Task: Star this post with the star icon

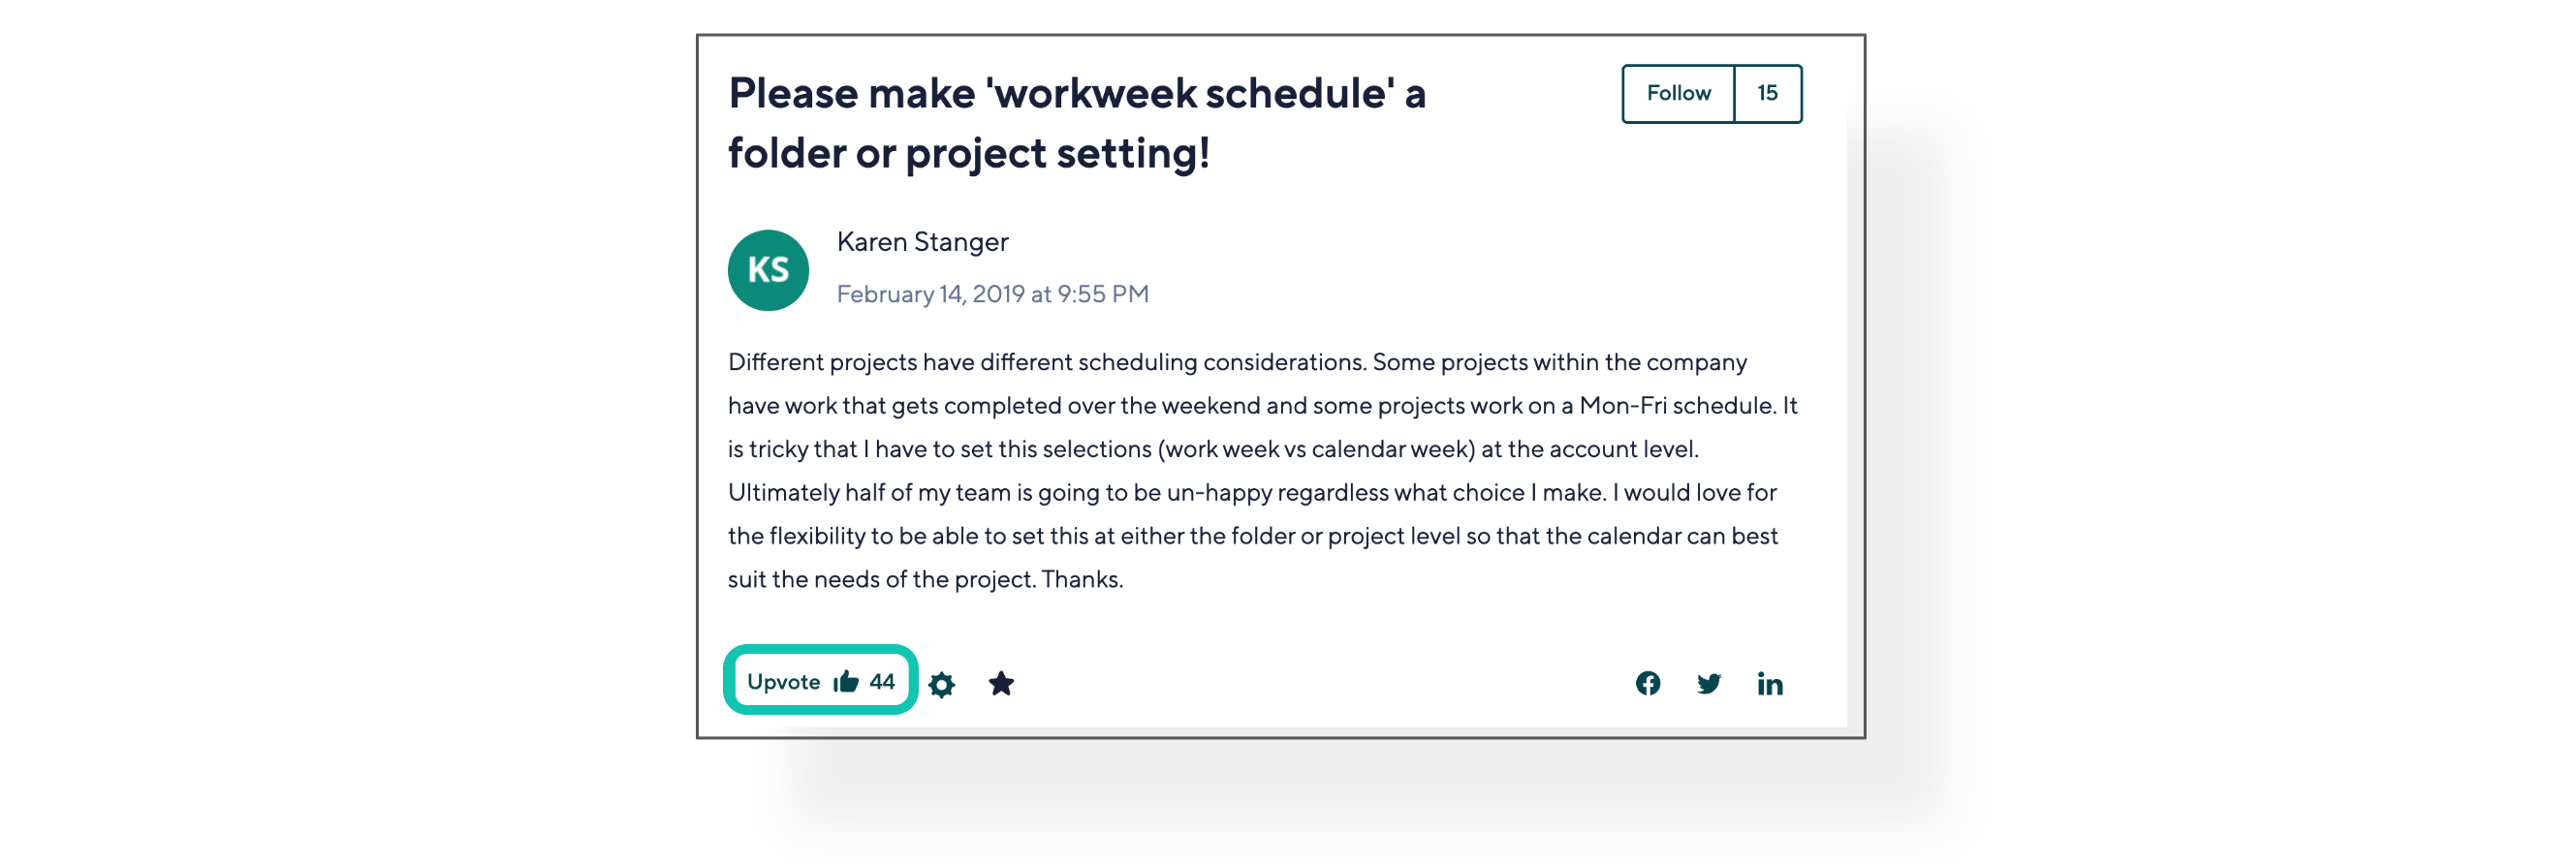Action: coord(1001,683)
